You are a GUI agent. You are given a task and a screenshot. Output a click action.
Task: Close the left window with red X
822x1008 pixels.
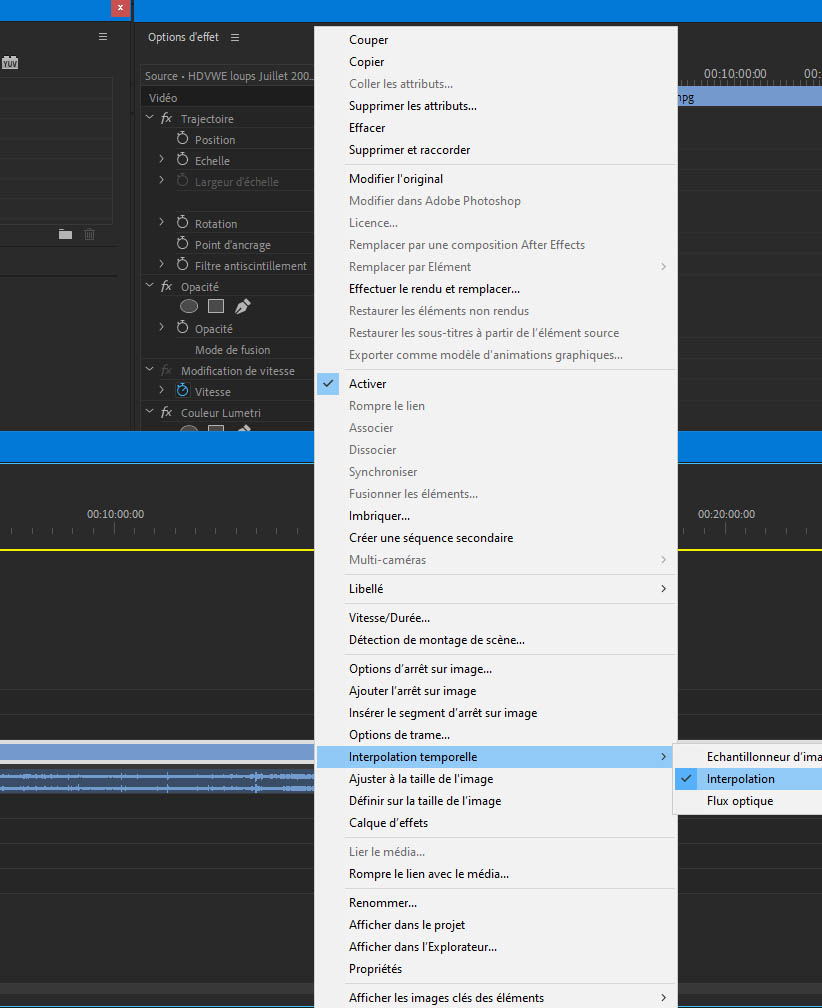[x=120, y=8]
